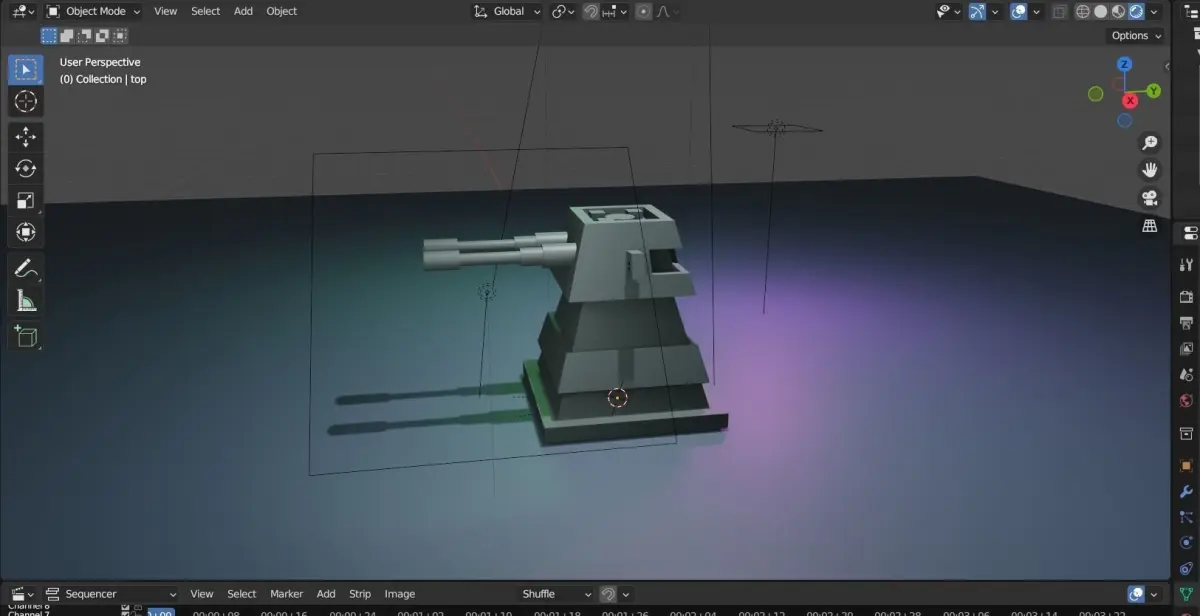Open the Shuffle overlap mode dropdown

coord(557,594)
